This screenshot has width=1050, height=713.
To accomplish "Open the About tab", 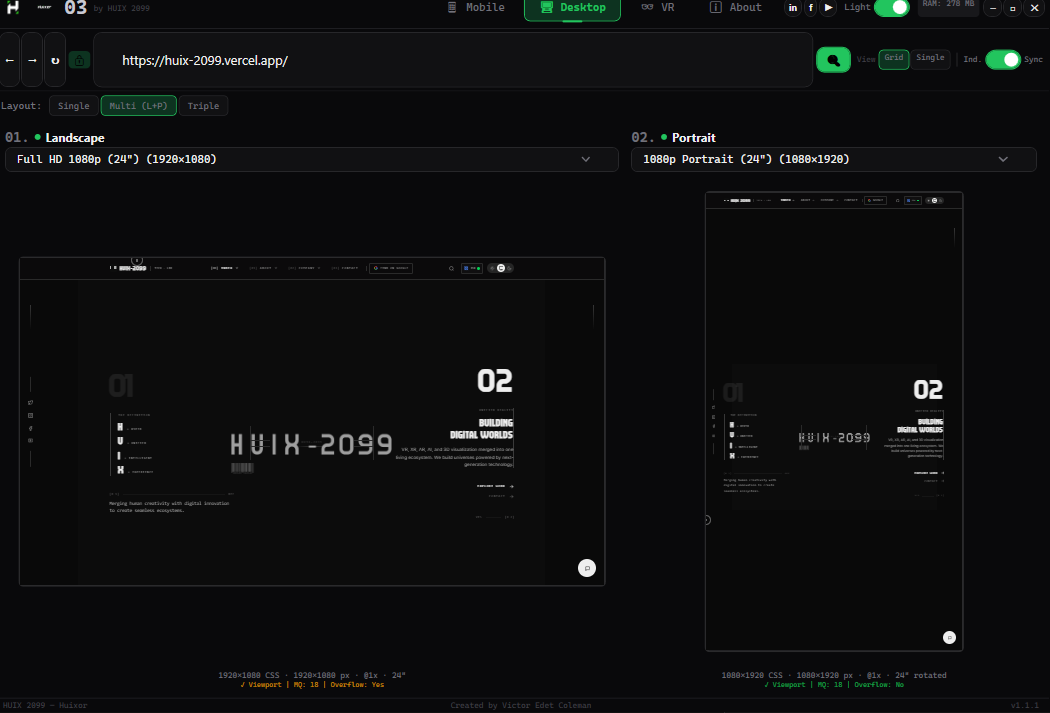I will point(736,8).
